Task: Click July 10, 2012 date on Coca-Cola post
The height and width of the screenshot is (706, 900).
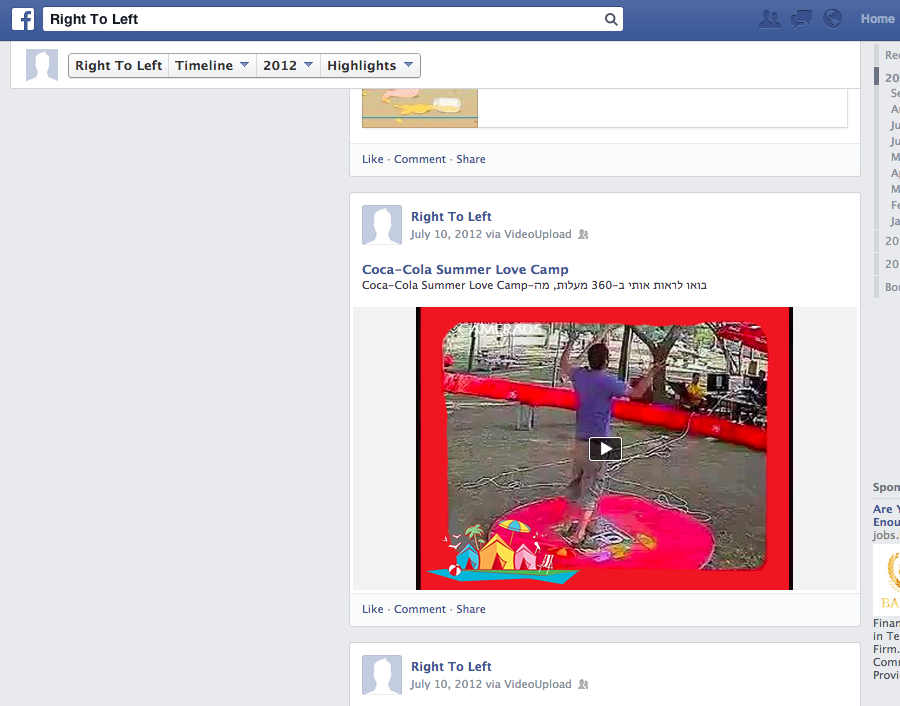Action: pyautogui.click(x=447, y=234)
